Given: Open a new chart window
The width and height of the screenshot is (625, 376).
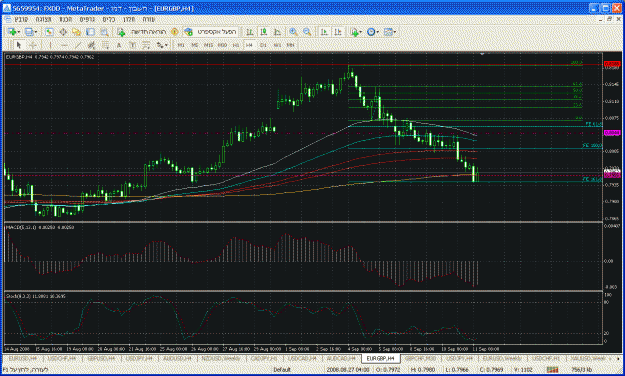Looking at the screenshot, I should tap(11, 32).
